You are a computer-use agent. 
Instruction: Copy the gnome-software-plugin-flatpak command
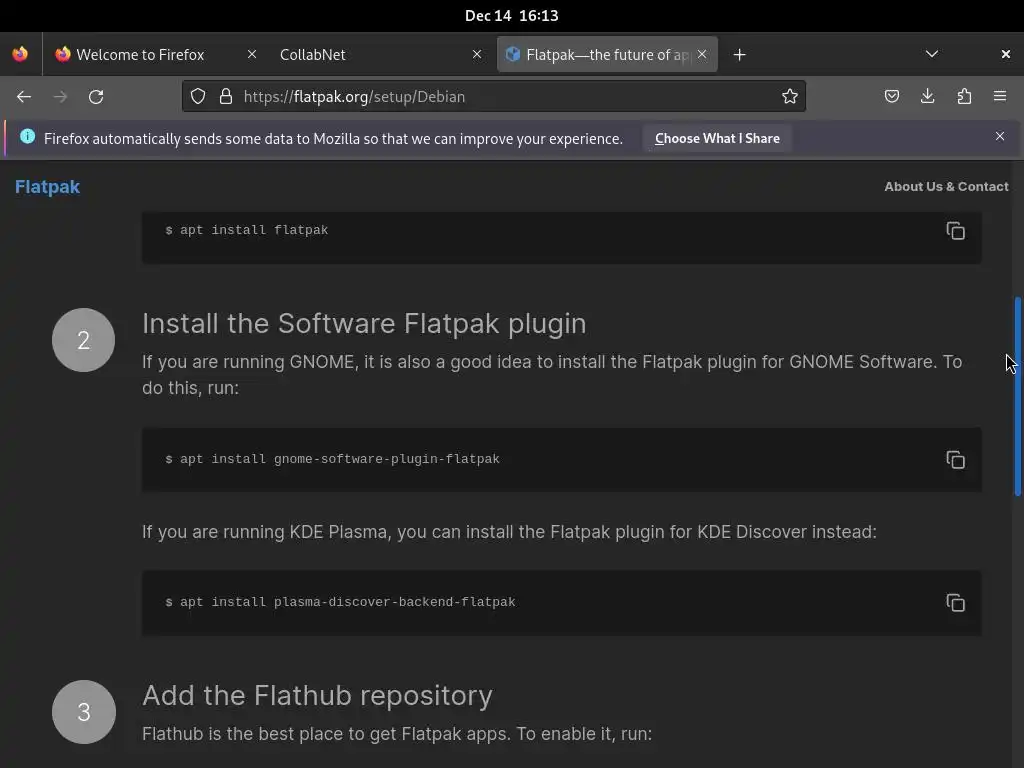[955, 460]
